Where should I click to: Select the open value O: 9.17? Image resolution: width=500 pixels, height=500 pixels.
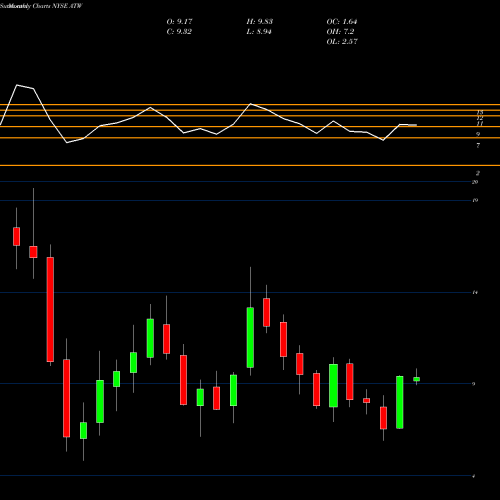tap(179, 22)
